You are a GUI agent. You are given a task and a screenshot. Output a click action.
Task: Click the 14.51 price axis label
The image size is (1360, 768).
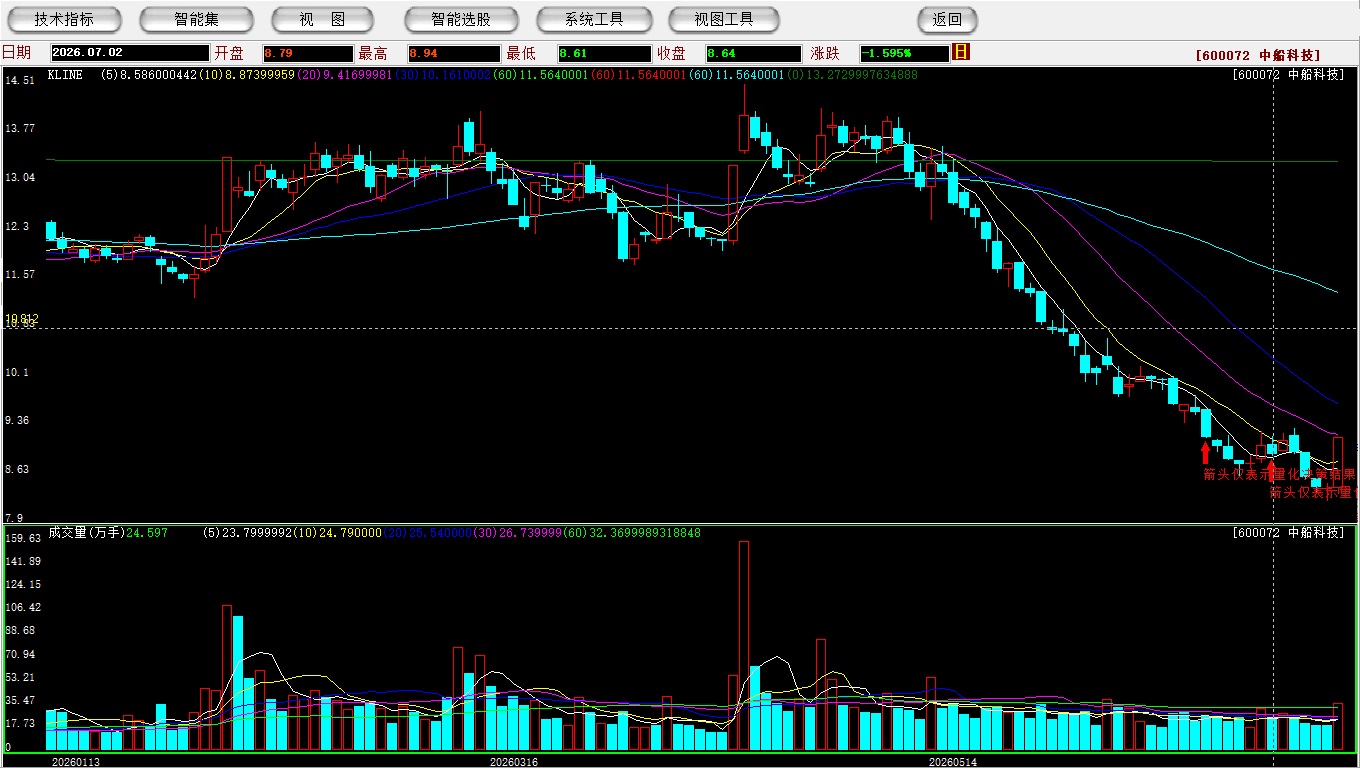coord(20,80)
